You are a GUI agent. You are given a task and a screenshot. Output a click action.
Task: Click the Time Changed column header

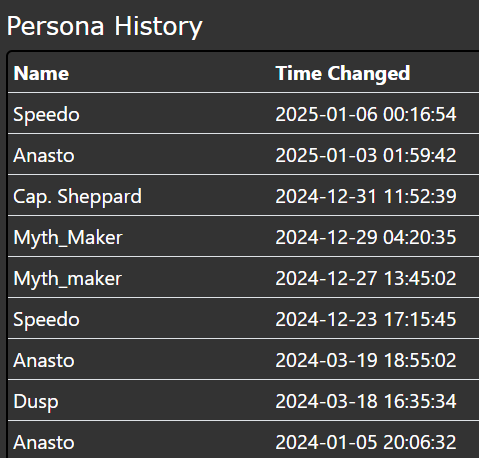pyautogui.click(x=343, y=74)
